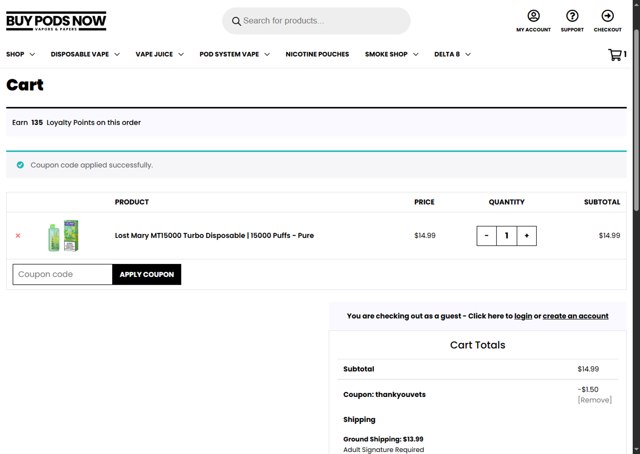Open the shopping cart icon

(615, 55)
